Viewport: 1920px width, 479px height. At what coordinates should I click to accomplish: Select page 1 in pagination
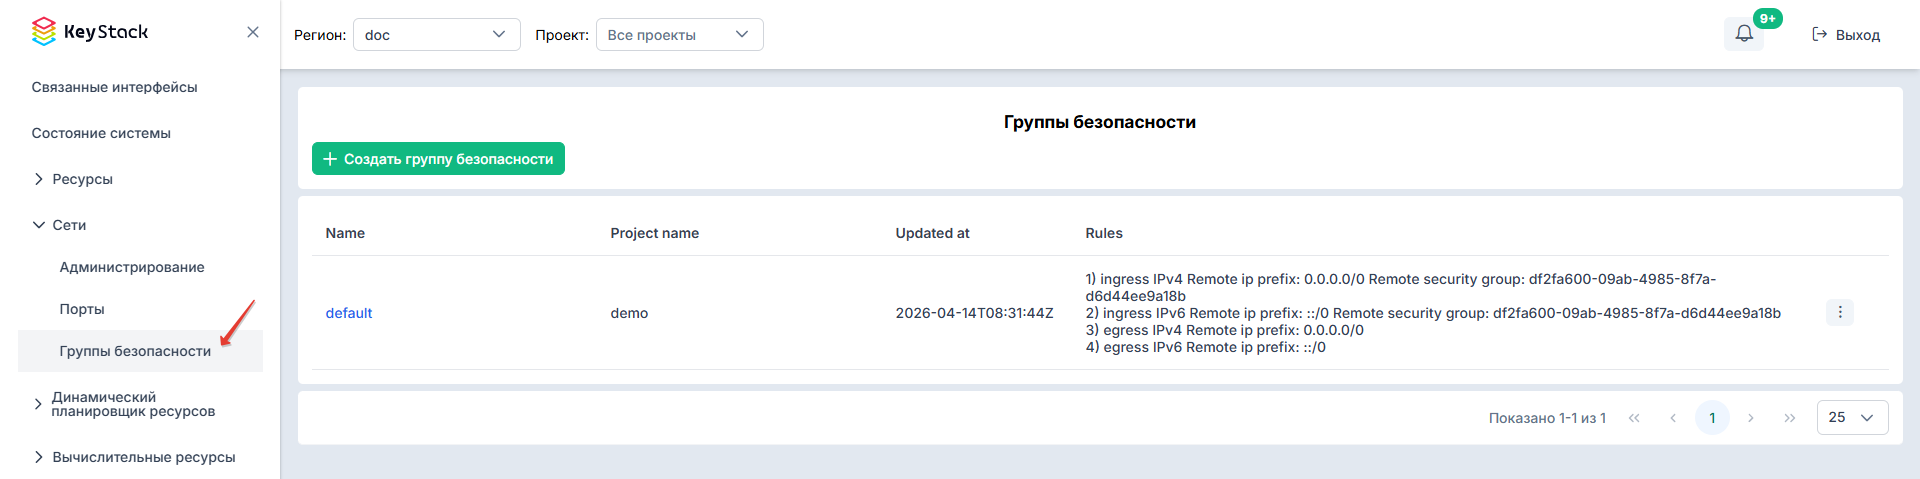tap(1712, 418)
